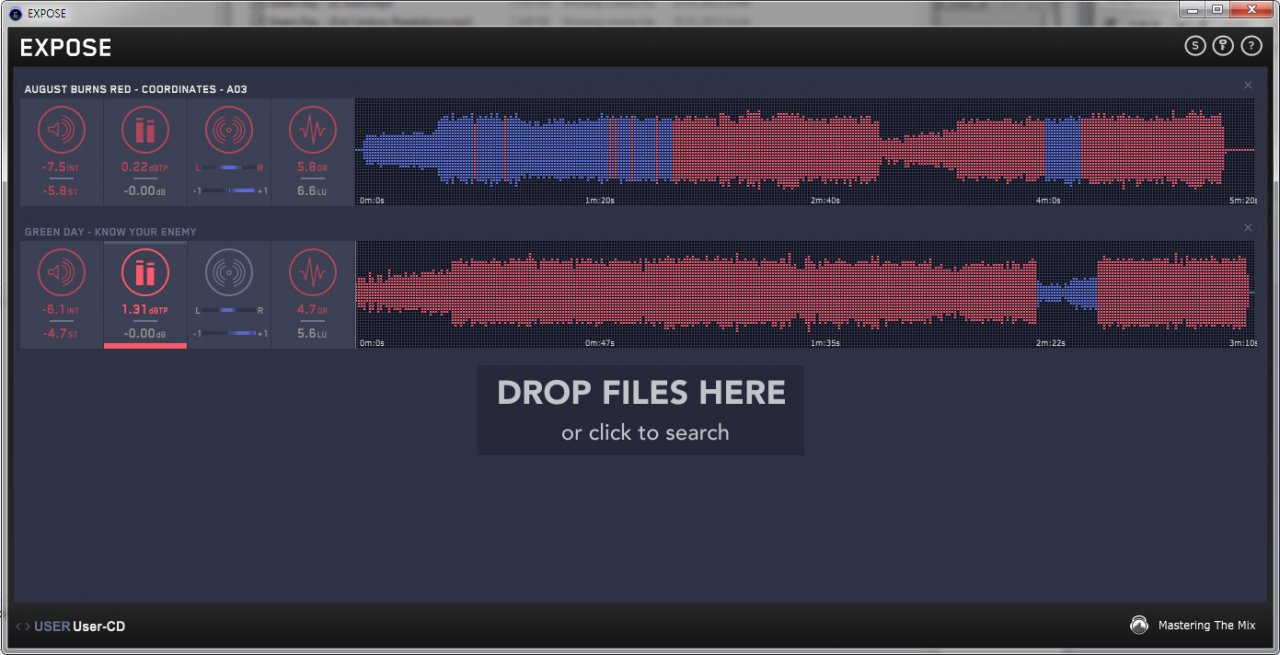Click the EXPOSE logo in the header
The image size is (1280, 655).
66,47
